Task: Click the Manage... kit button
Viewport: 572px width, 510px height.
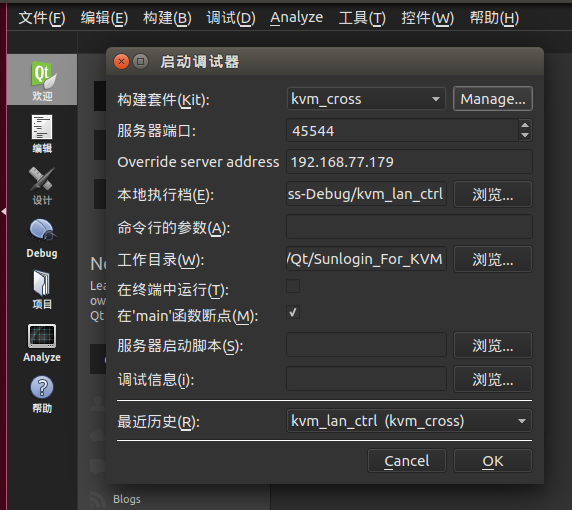Action: (493, 98)
